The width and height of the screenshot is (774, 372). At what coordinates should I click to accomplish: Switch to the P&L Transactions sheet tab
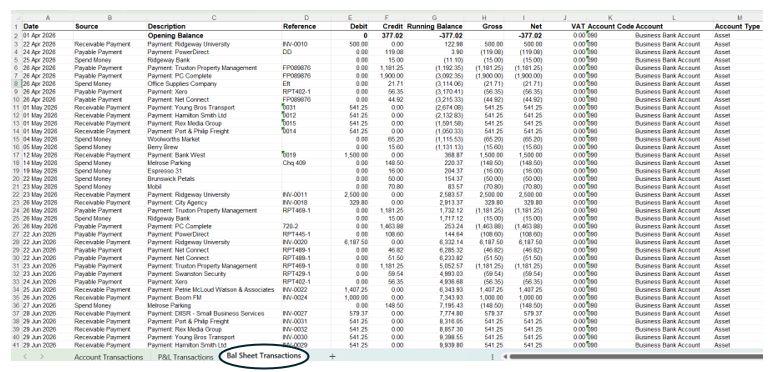click(x=185, y=357)
